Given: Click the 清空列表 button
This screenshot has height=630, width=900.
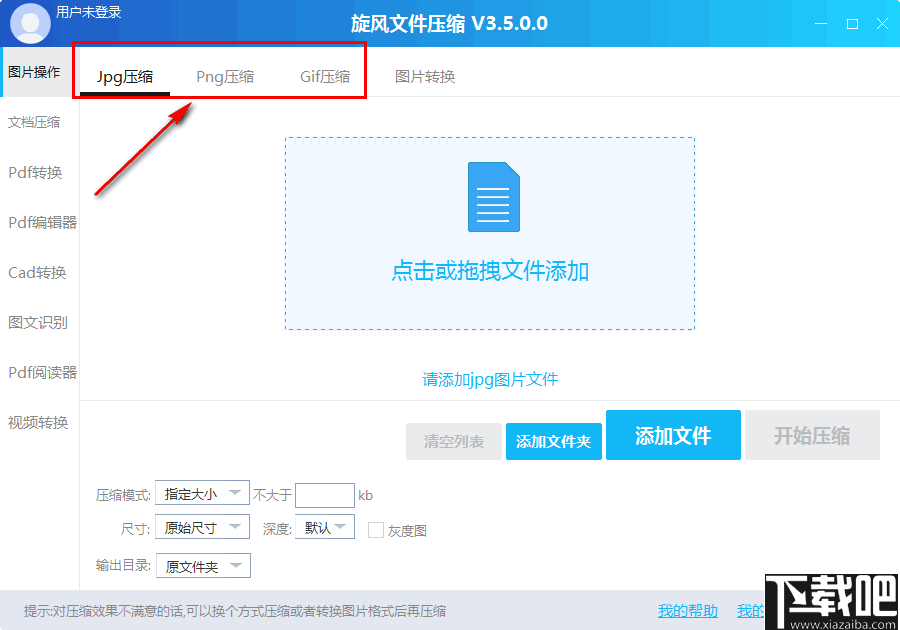Looking at the screenshot, I should [x=453, y=441].
